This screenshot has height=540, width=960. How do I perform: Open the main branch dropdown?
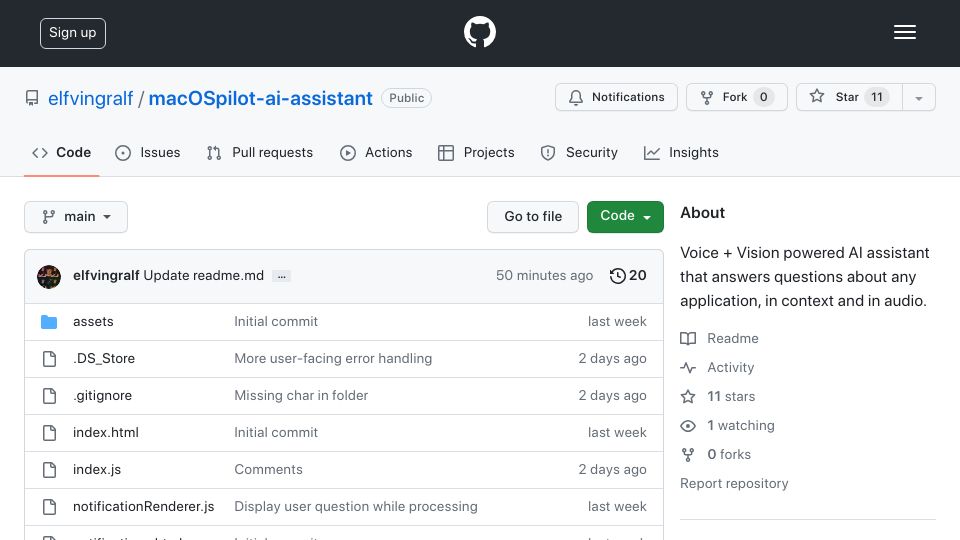coord(76,217)
